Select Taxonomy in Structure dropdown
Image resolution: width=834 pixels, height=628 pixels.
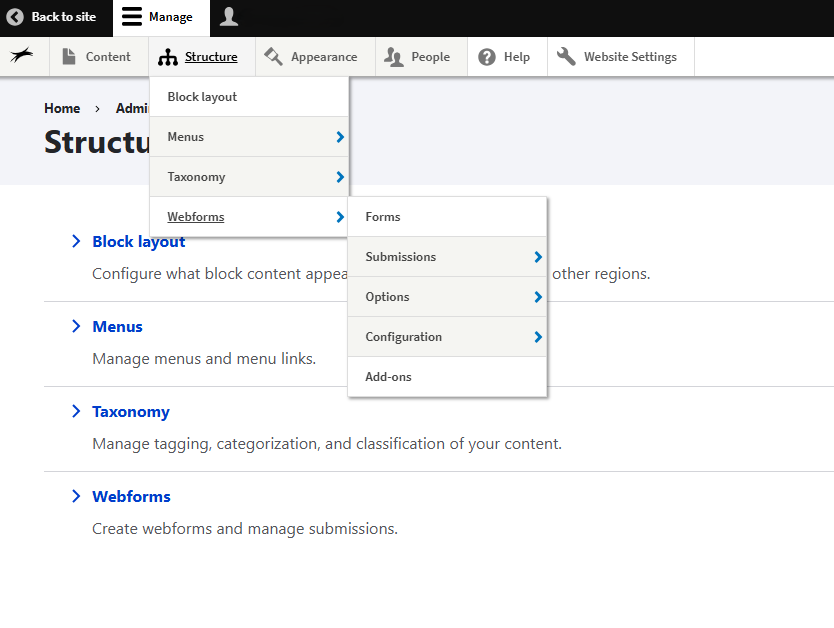(x=249, y=177)
